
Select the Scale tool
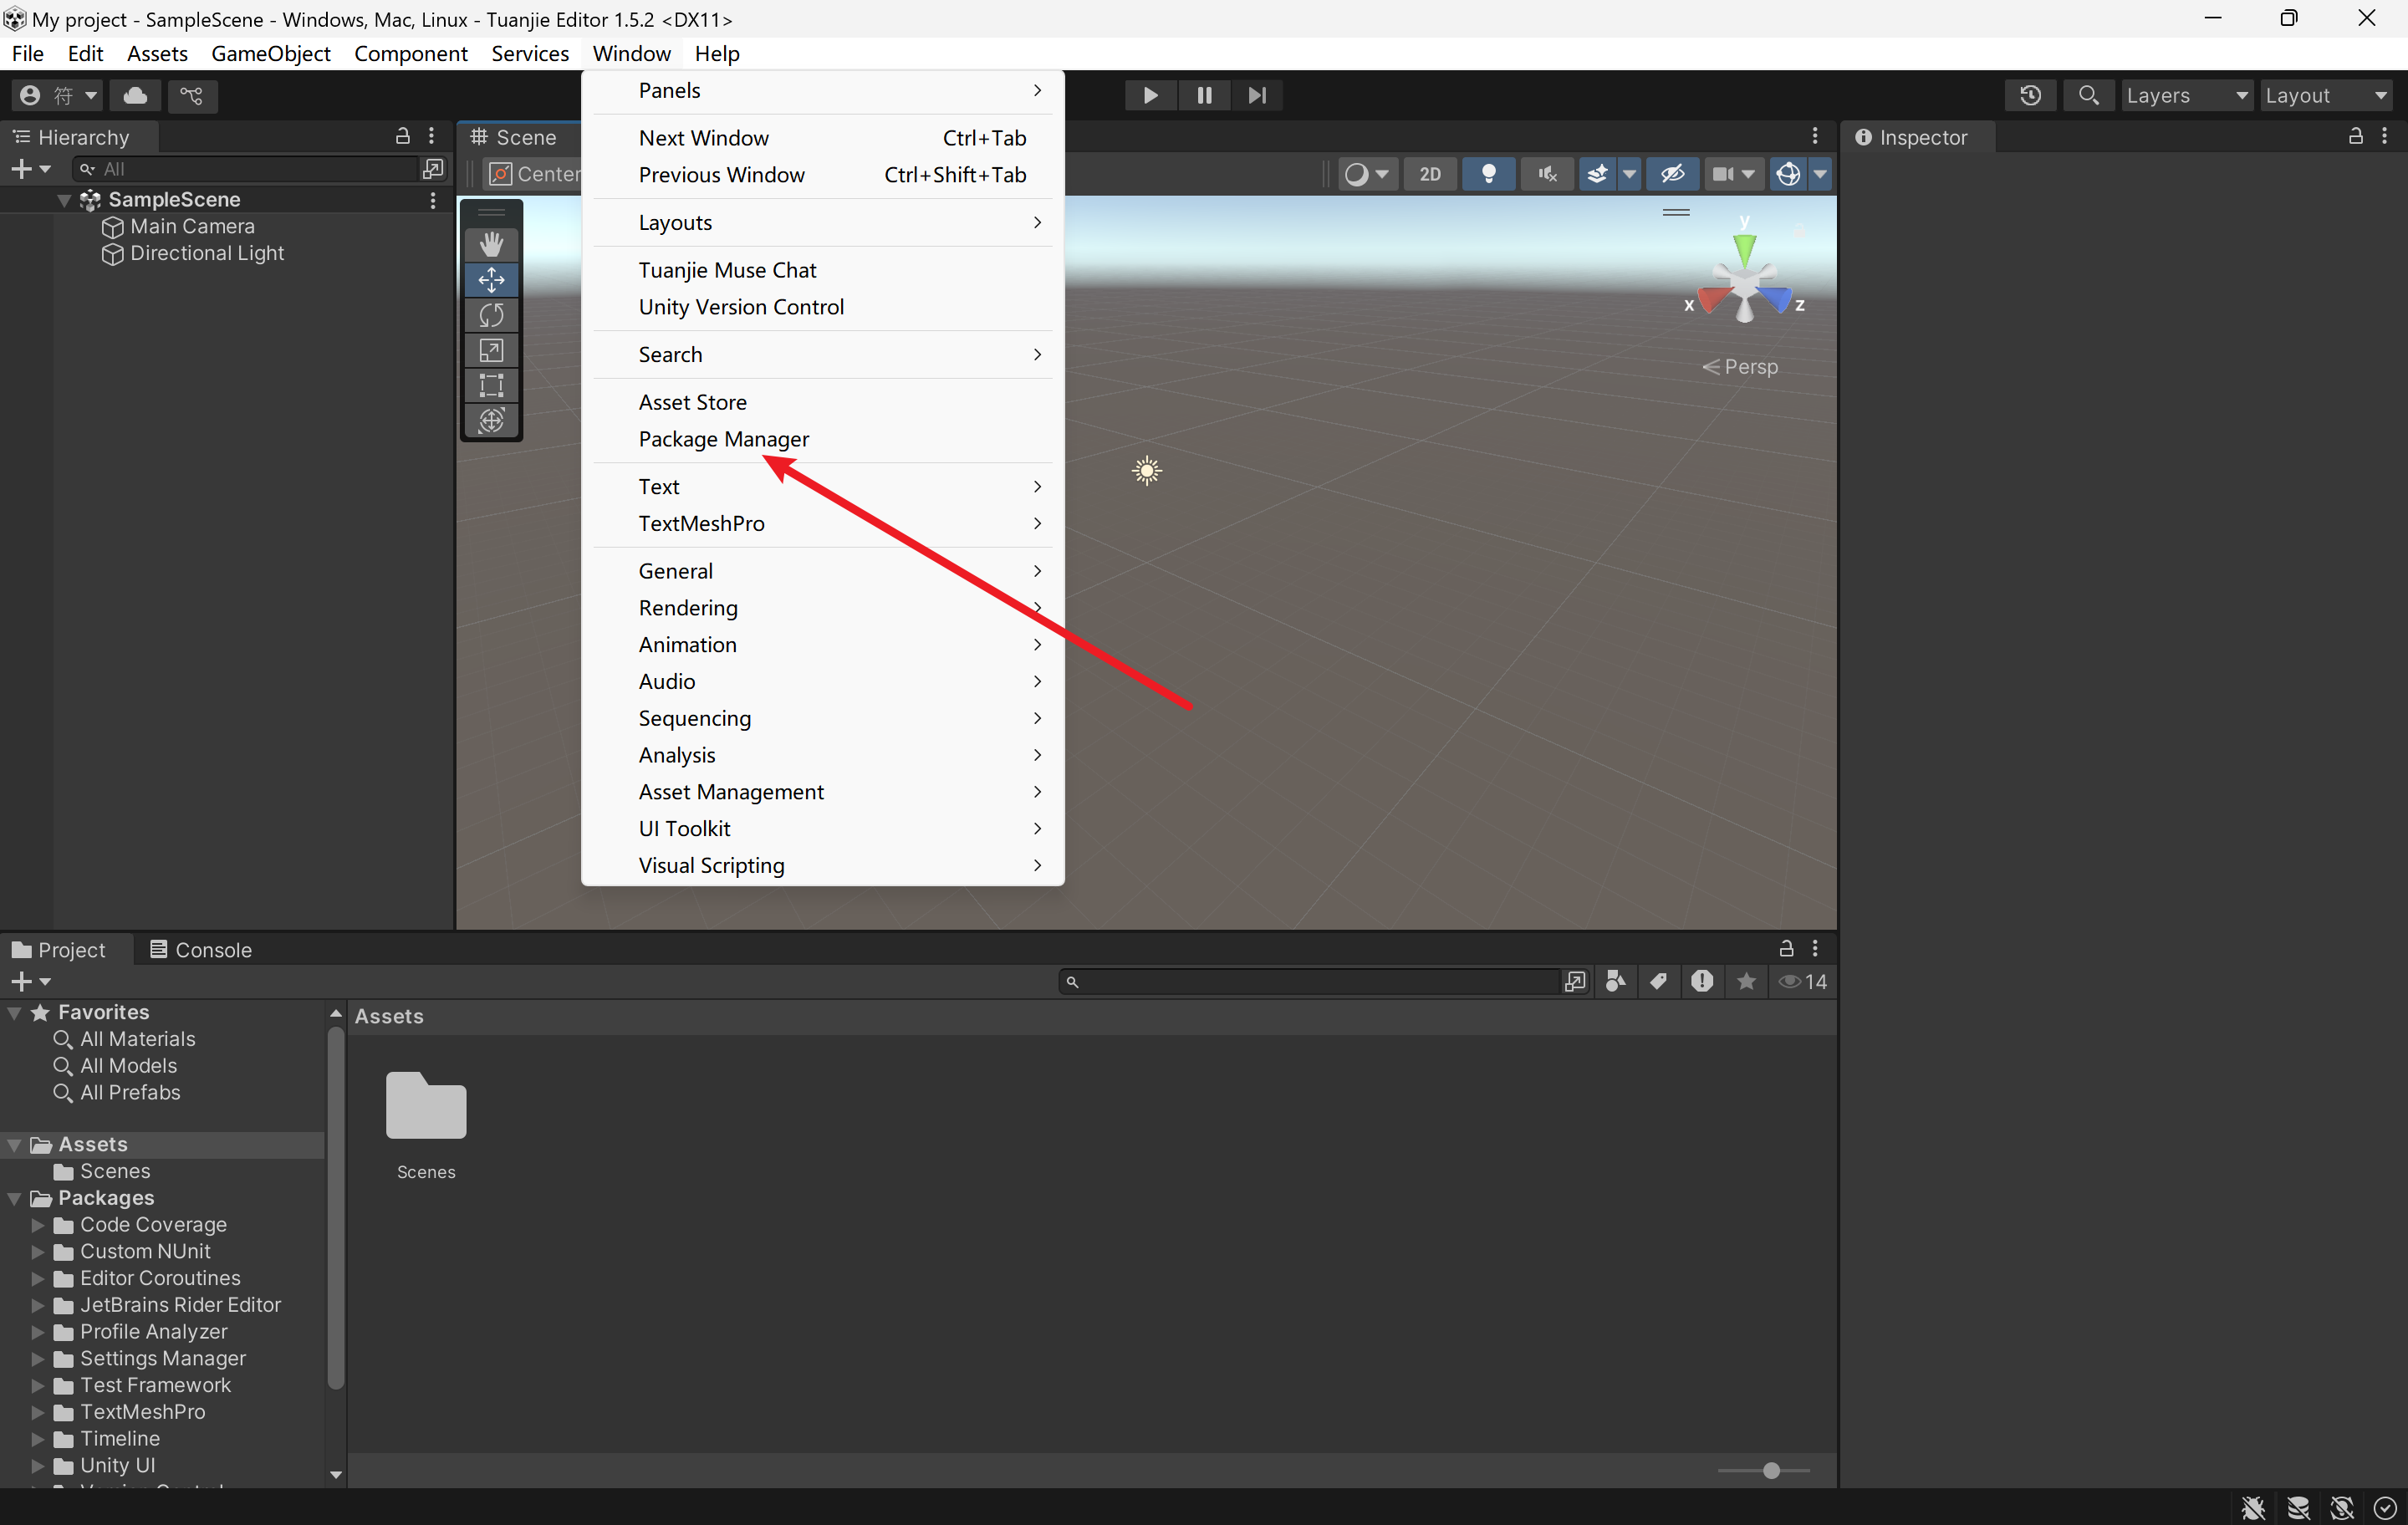491,350
